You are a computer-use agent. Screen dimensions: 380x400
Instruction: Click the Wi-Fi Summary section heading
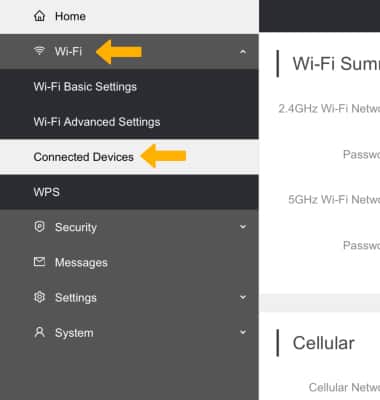tap(336, 63)
